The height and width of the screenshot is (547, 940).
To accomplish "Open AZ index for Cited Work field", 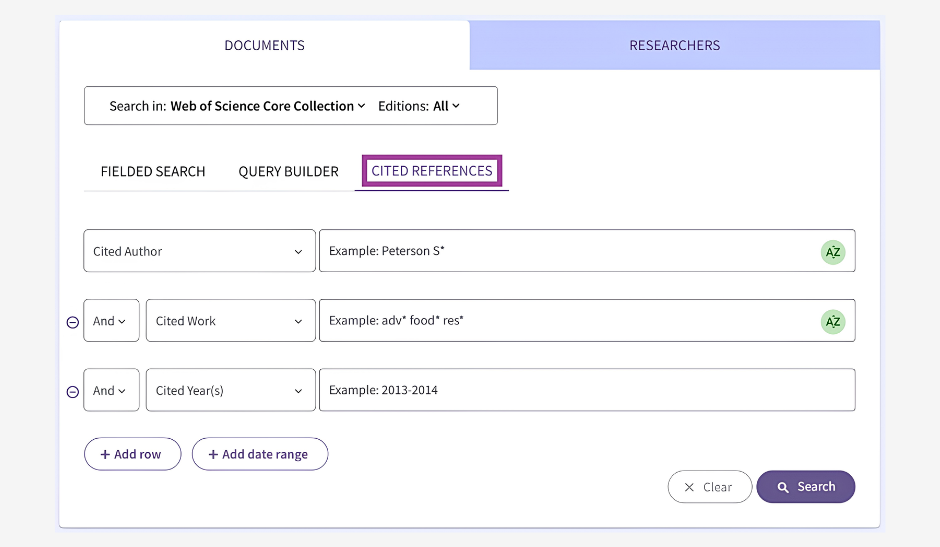I will coord(833,321).
